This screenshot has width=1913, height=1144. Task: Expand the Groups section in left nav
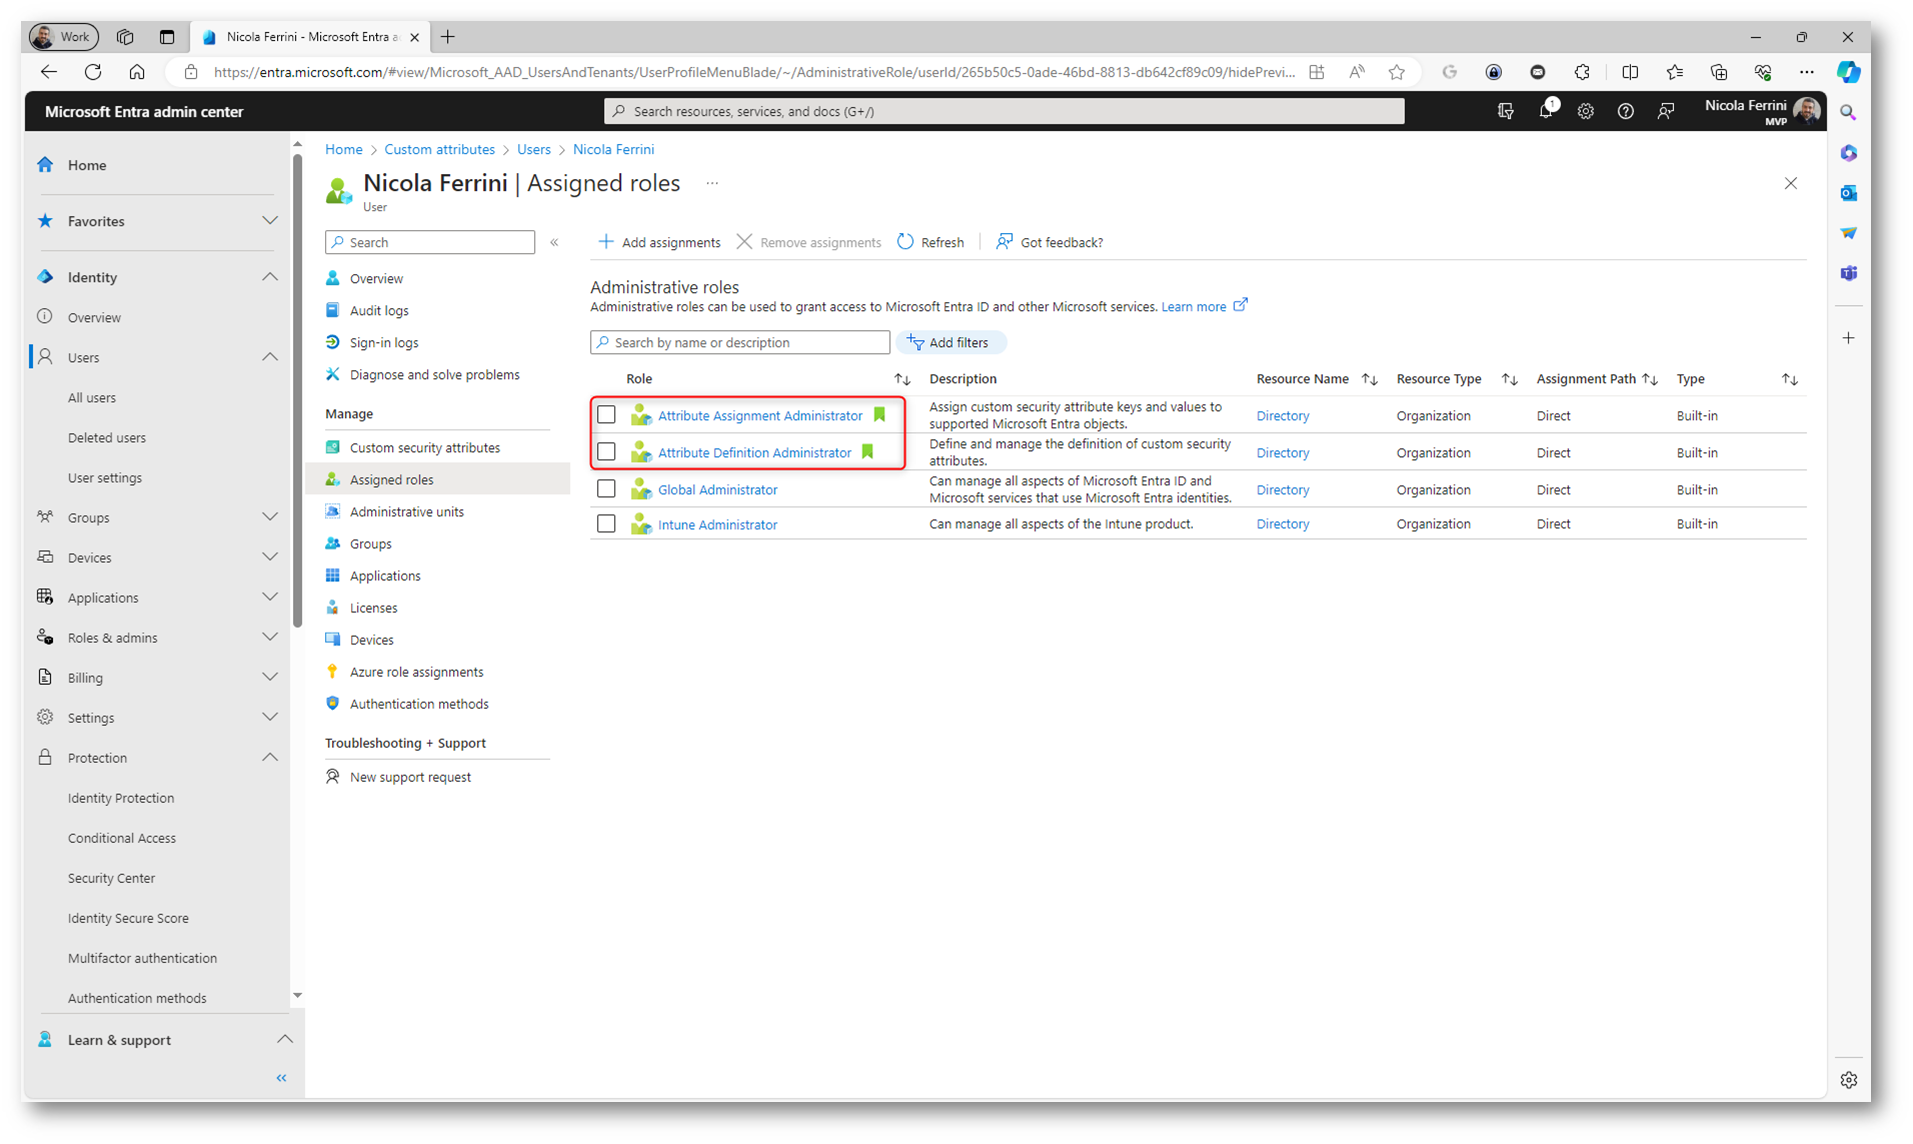point(270,517)
